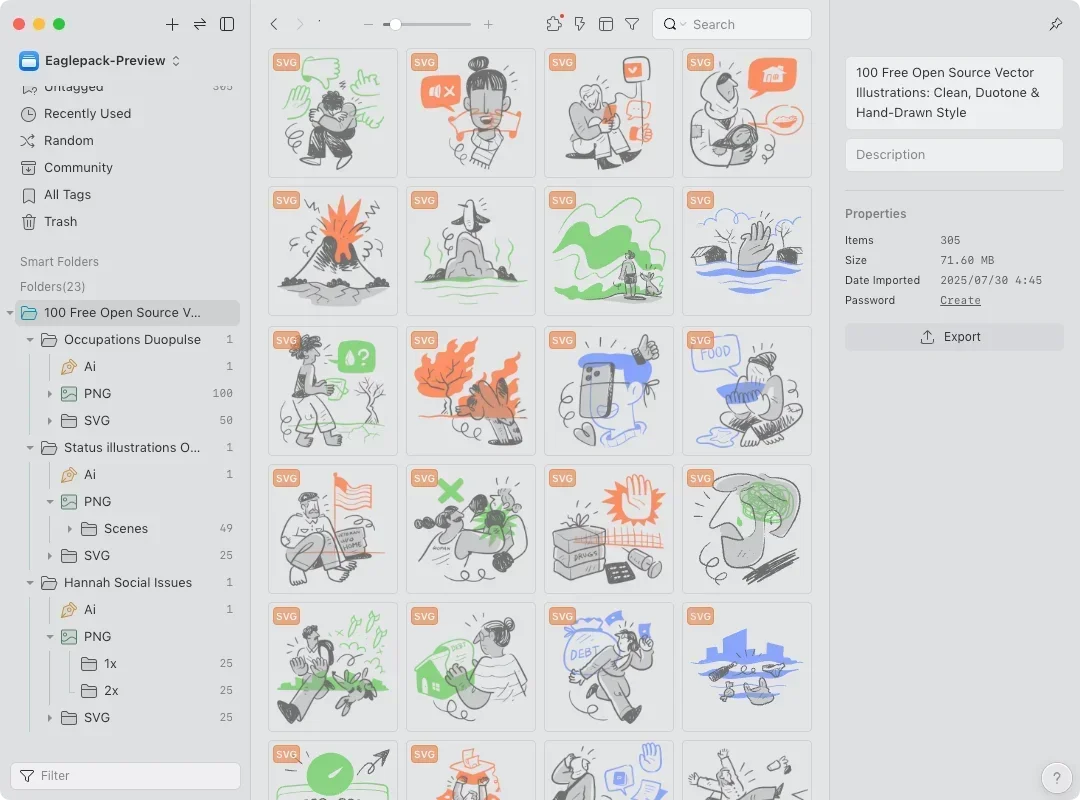1080x800 pixels.
Task: Select the green aurora illustration
Action: [609, 251]
